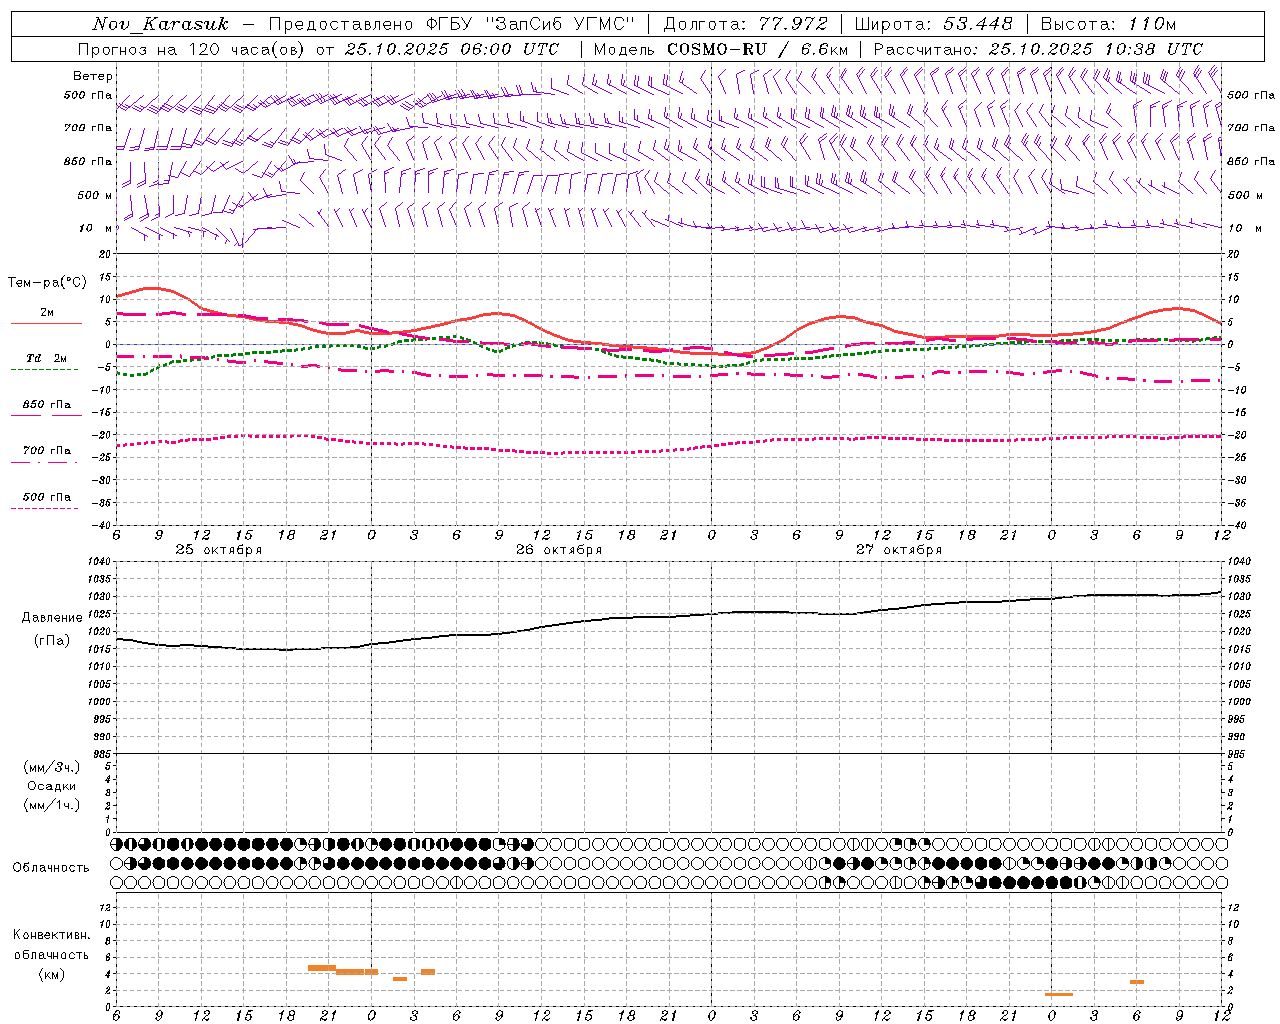
Task: Click the 850 гПа temperature legend entry
Action: [46, 405]
